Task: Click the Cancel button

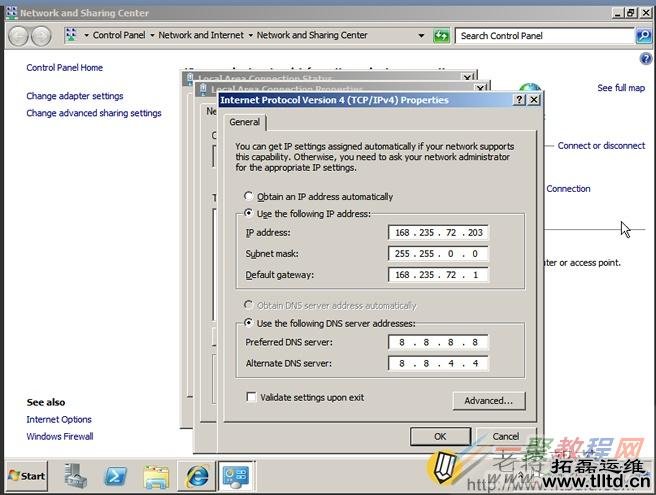Action: coord(505,436)
